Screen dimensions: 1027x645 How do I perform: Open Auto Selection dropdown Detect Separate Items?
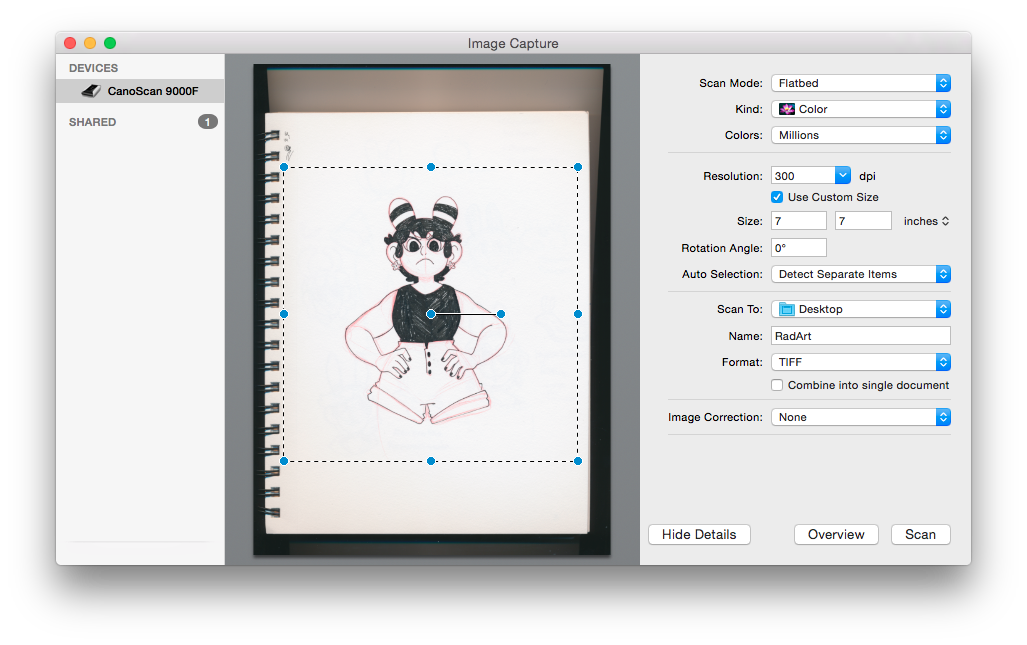tap(861, 274)
